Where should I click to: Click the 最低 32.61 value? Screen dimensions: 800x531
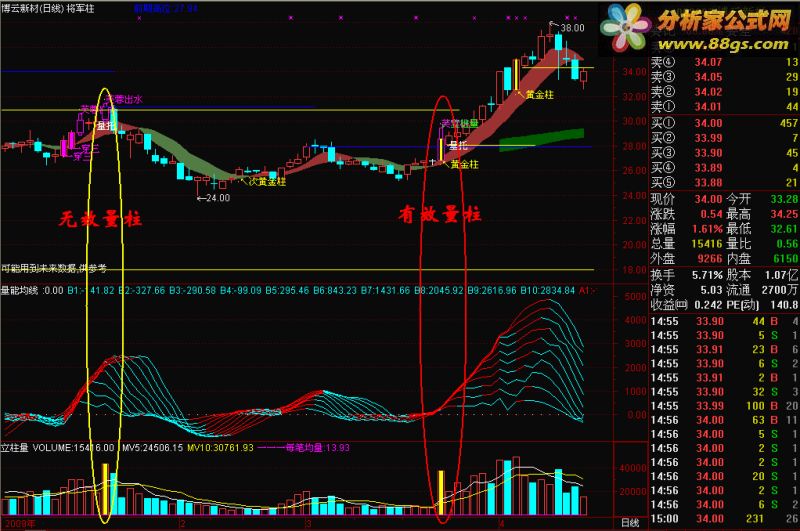(x=784, y=229)
